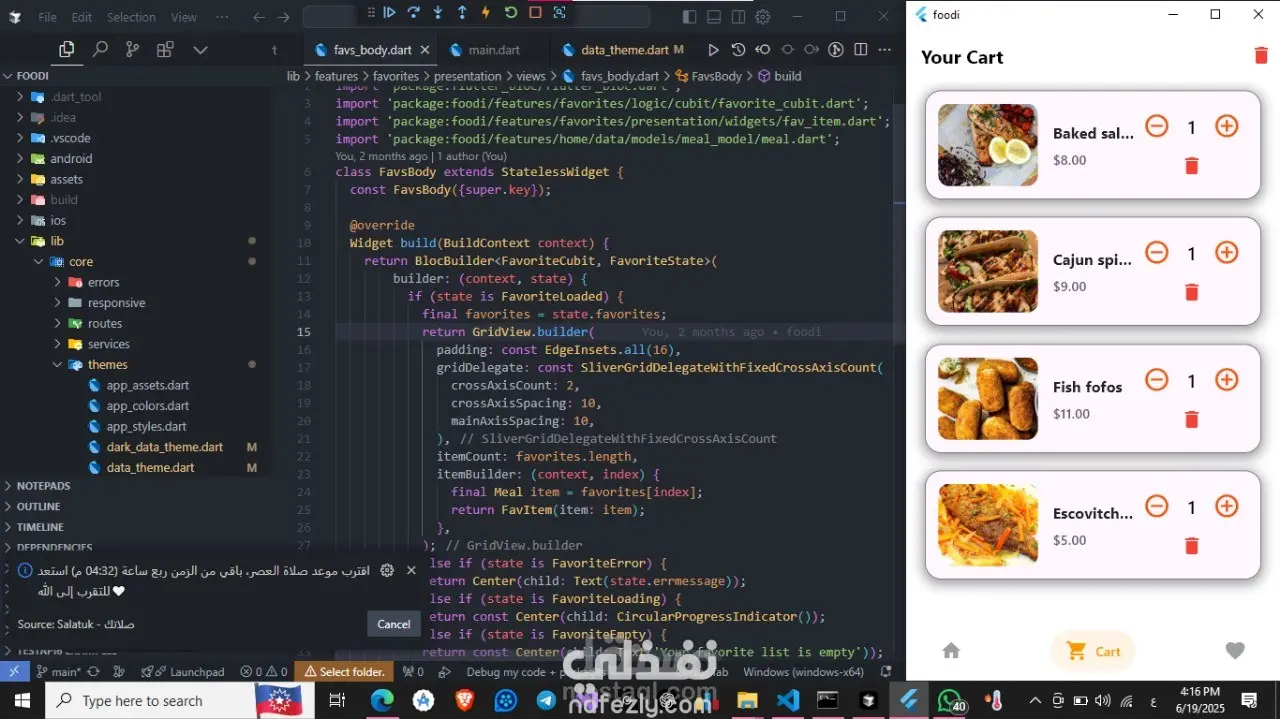
Task: Open the Selection menu
Action: tap(131, 17)
